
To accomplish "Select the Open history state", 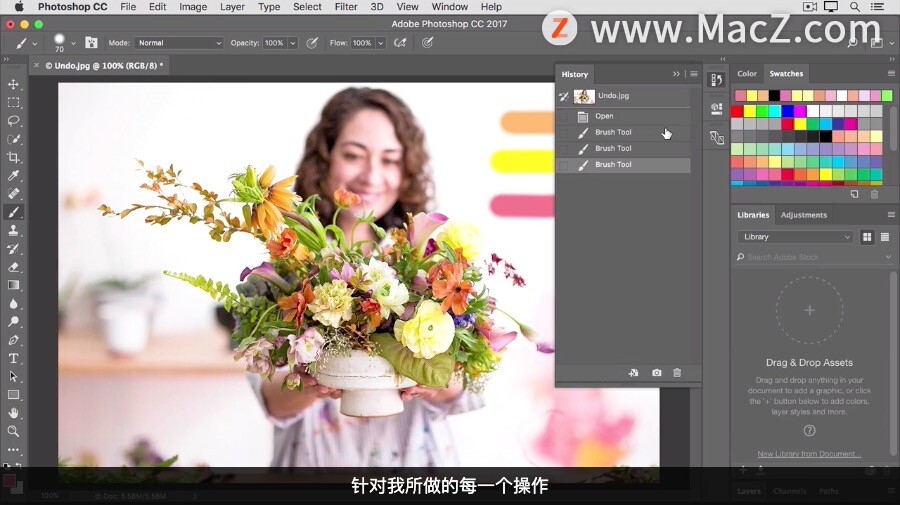I will point(623,116).
